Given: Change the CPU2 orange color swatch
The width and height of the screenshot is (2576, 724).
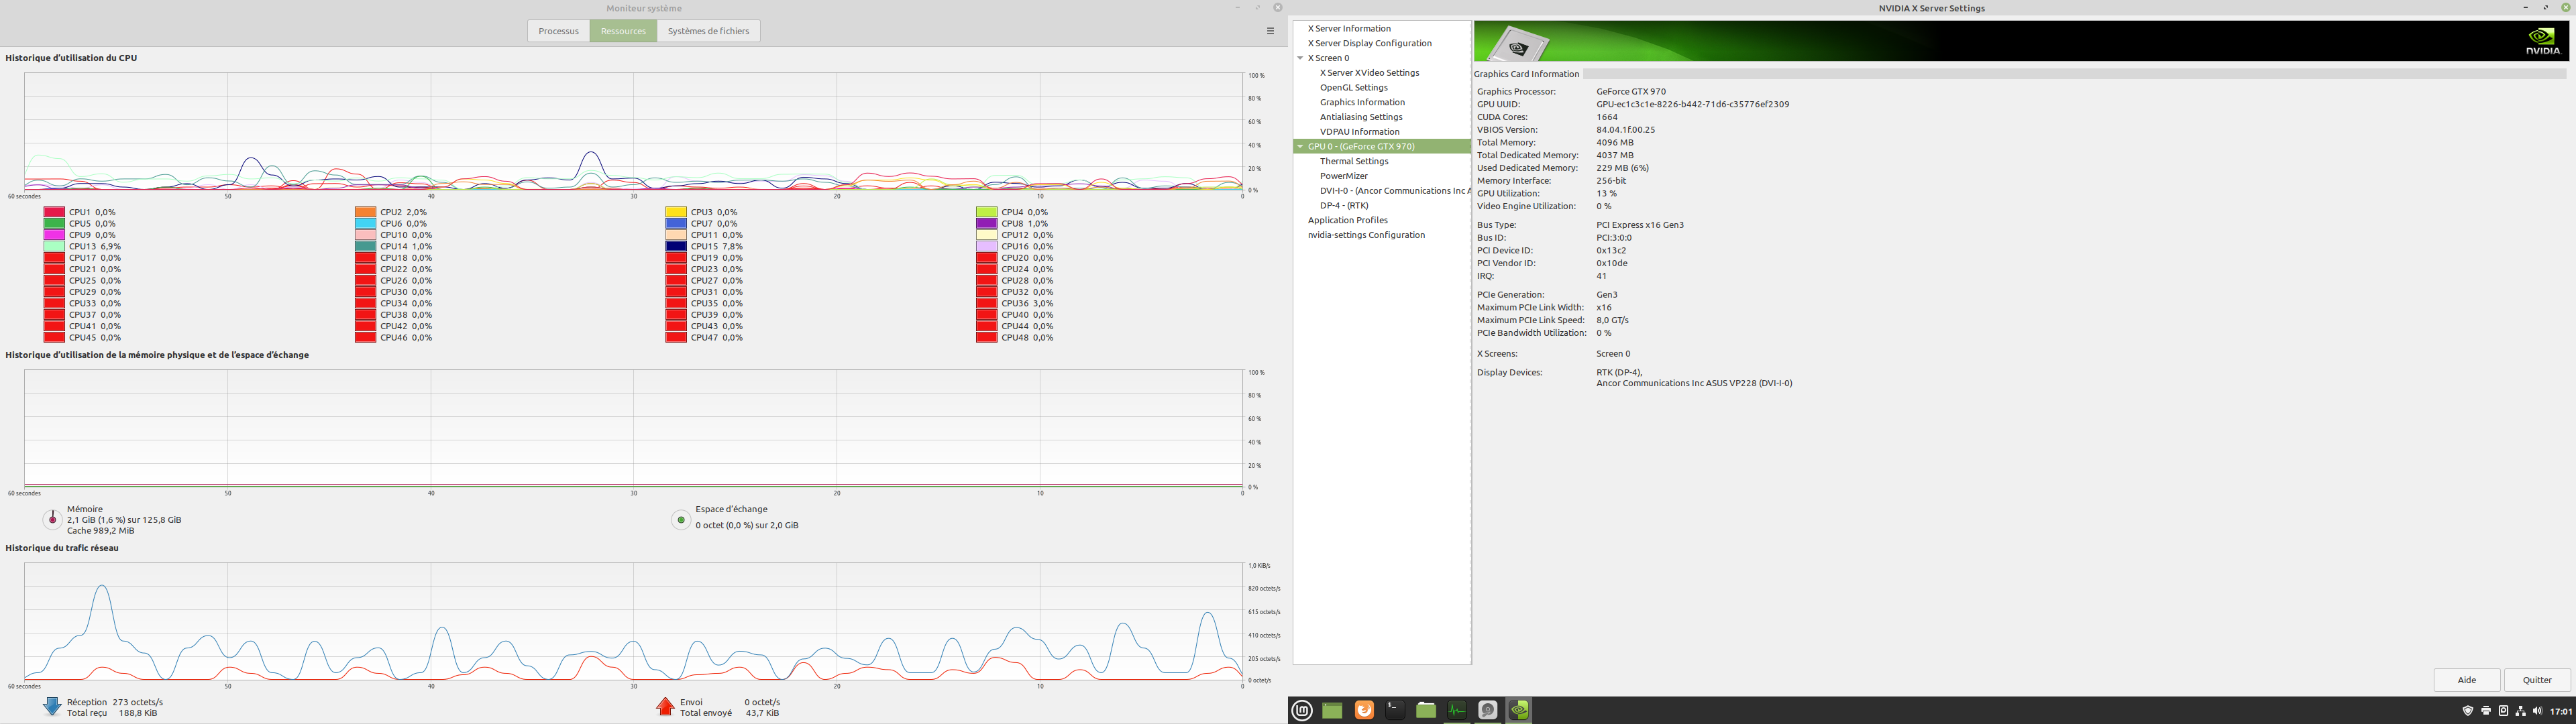Looking at the screenshot, I should (365, 212).
